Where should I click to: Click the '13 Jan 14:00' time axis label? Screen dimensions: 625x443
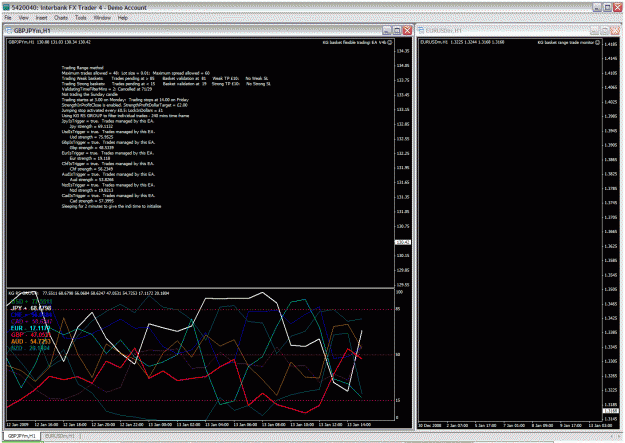pyautogui.click(x=359, y=425)
